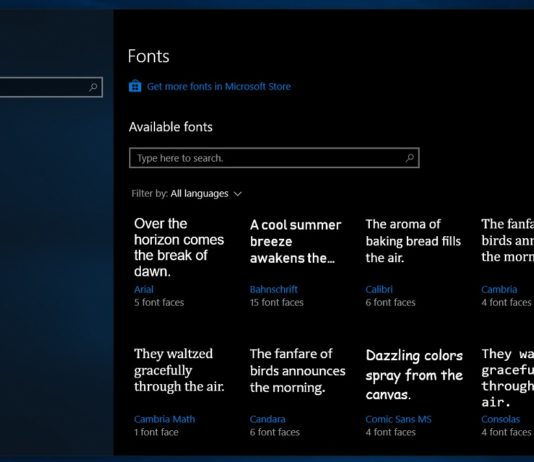Viewport: 534px width, 462px height.
Task: Click '6 font faces' under Candara
Action: click(274, 432)
